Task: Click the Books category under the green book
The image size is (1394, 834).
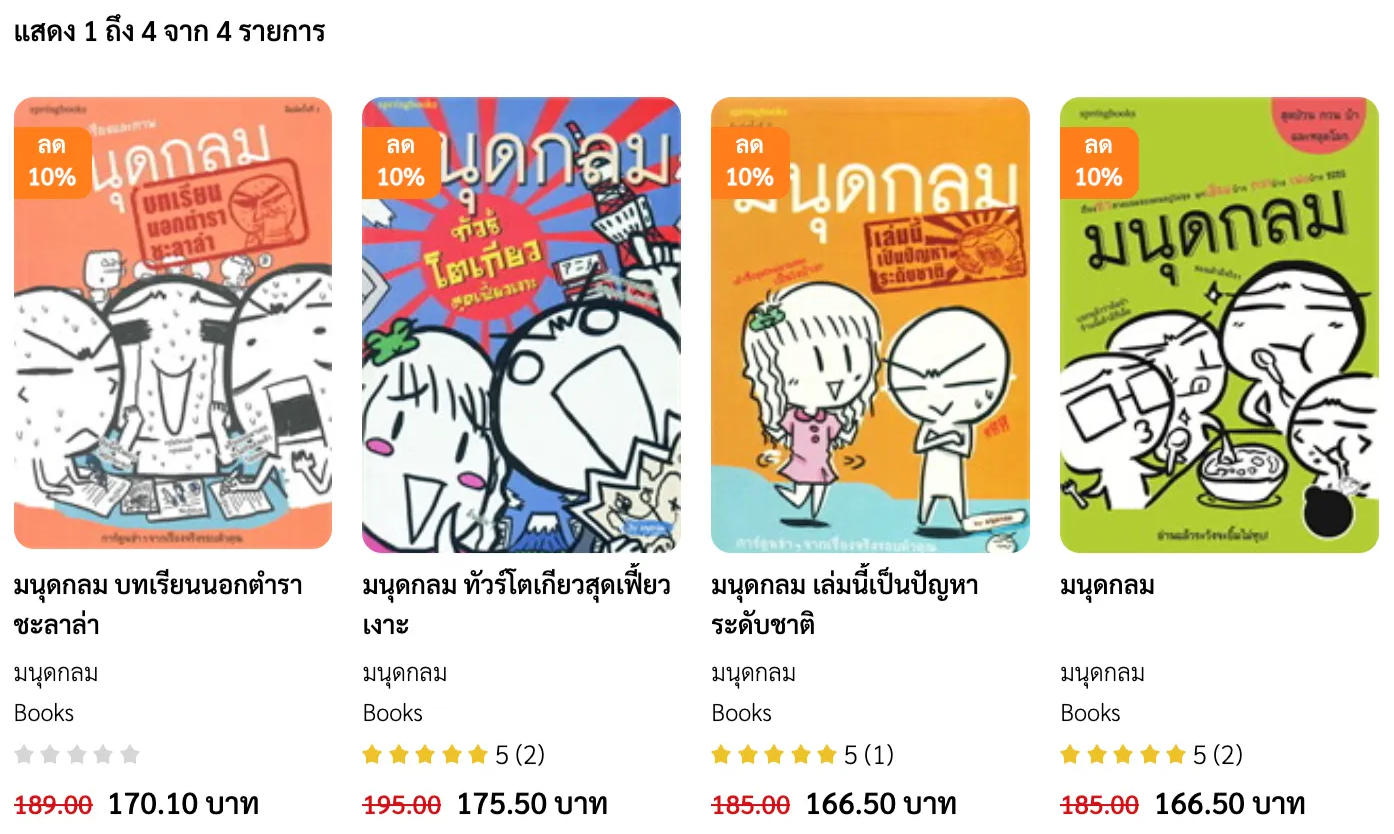Action: pyautogui.click(x=1091, y=713)
